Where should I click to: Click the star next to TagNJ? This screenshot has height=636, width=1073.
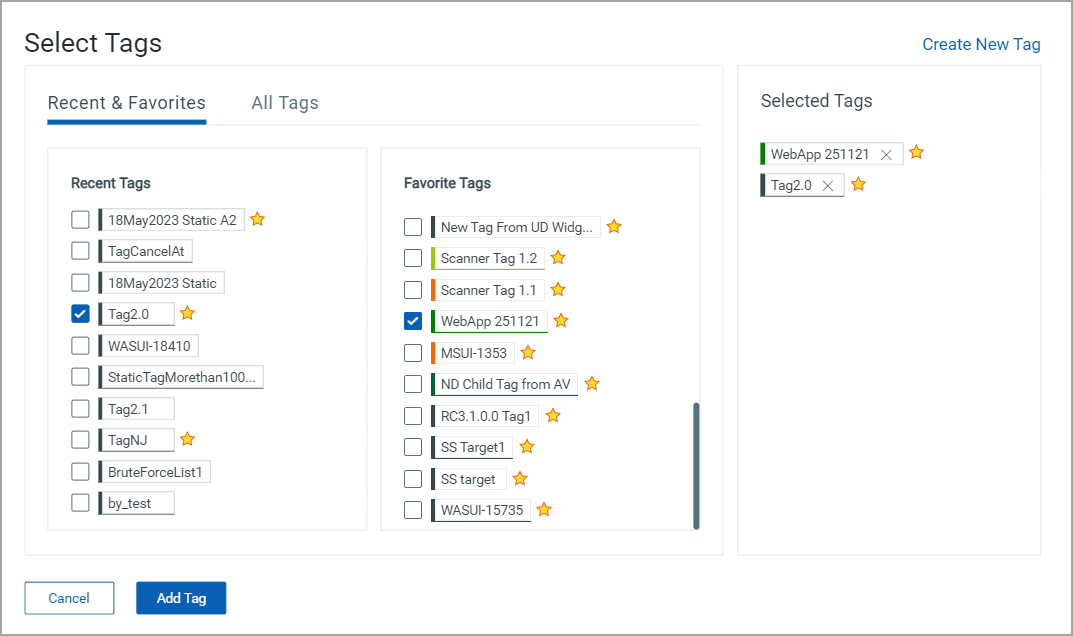(187, 439)
